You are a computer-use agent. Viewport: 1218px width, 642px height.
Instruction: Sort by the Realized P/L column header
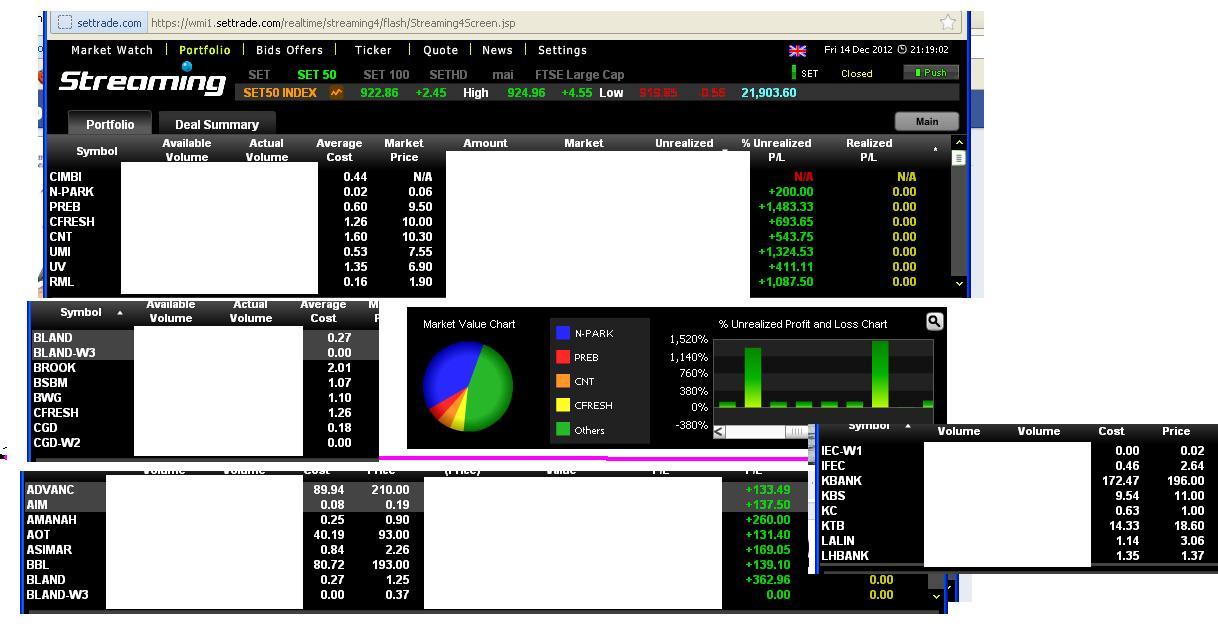[x=869, y=150]
